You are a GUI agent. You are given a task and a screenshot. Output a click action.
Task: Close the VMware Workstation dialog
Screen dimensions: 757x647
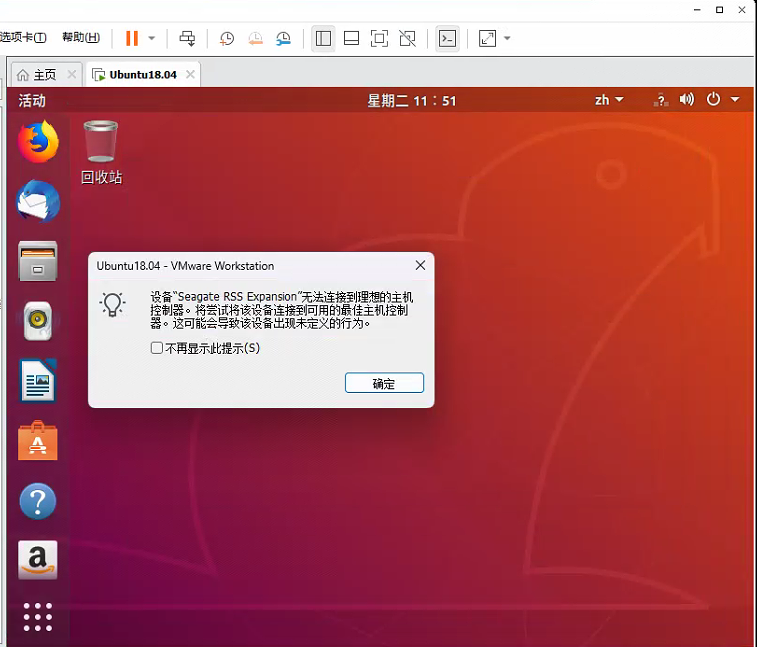(420, 265)
